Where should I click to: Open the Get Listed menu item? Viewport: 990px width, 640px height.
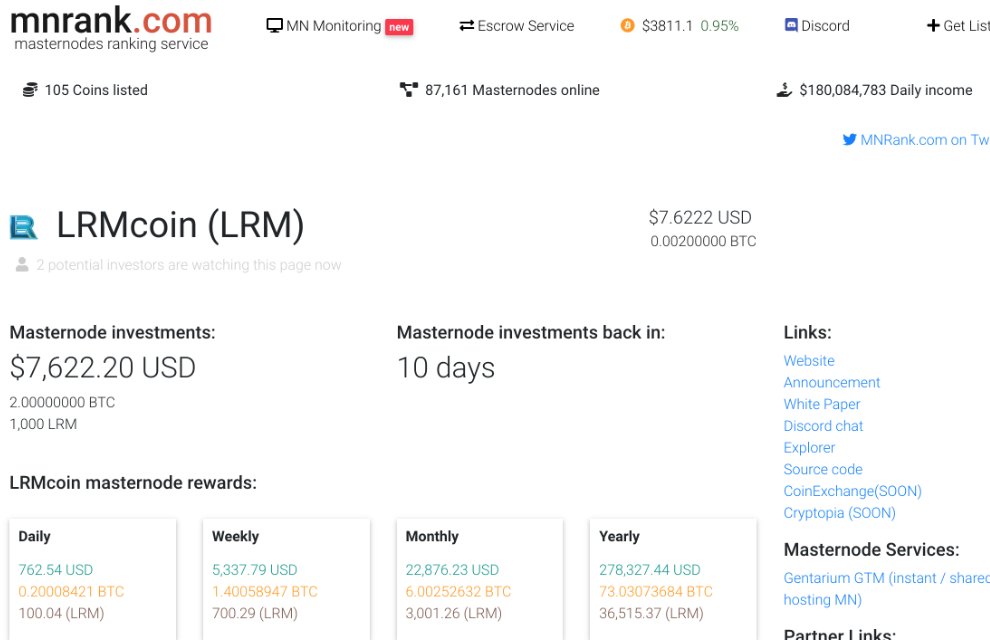(966, 26)
